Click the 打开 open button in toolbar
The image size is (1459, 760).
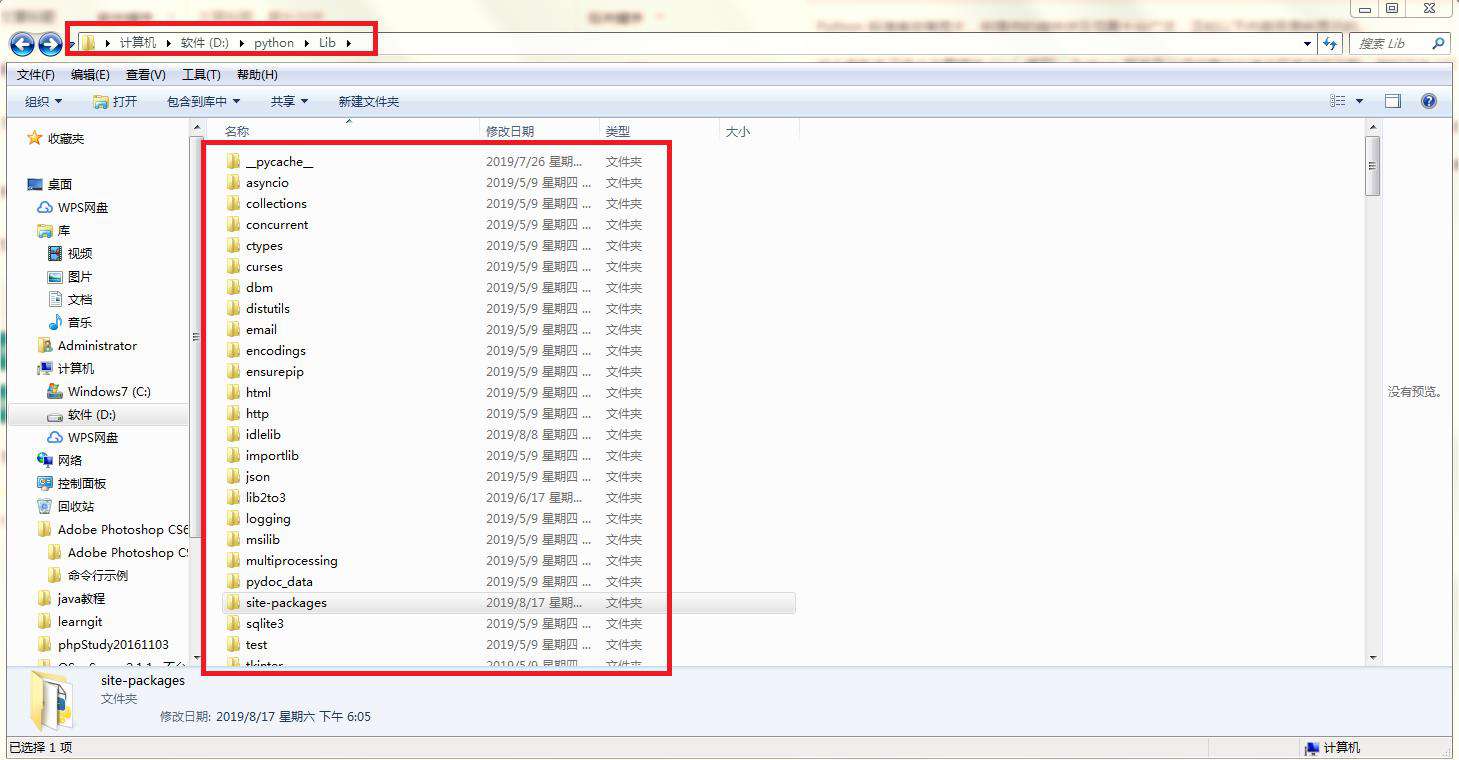coord(115,101)
